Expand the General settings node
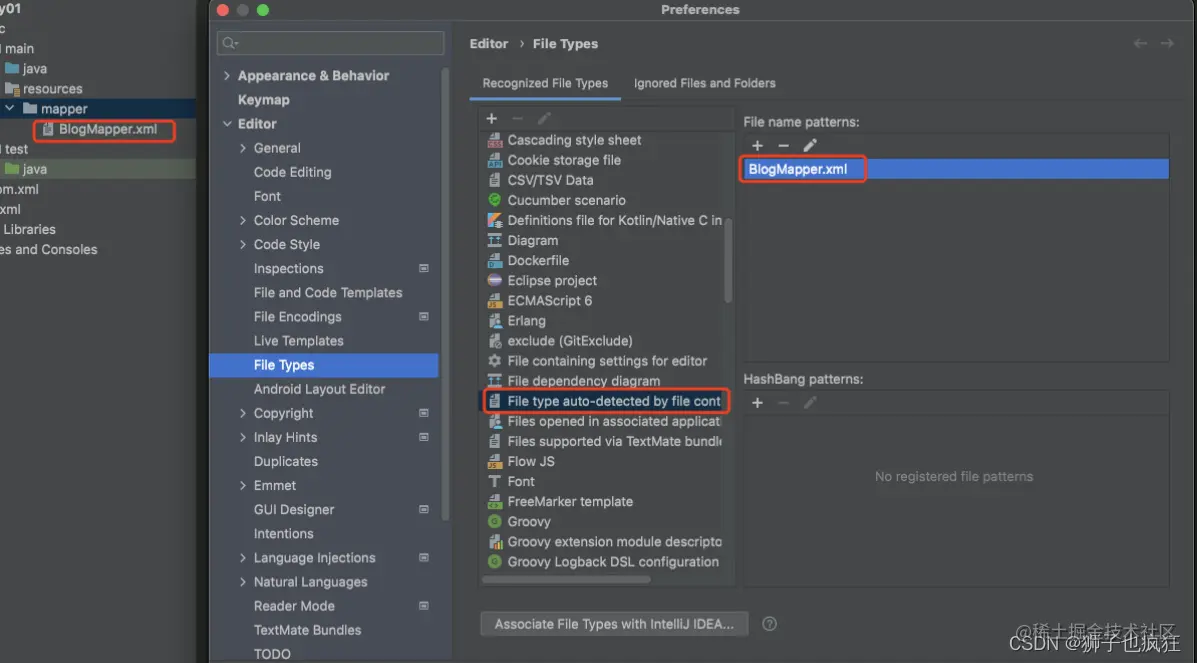 pos(243,148)
